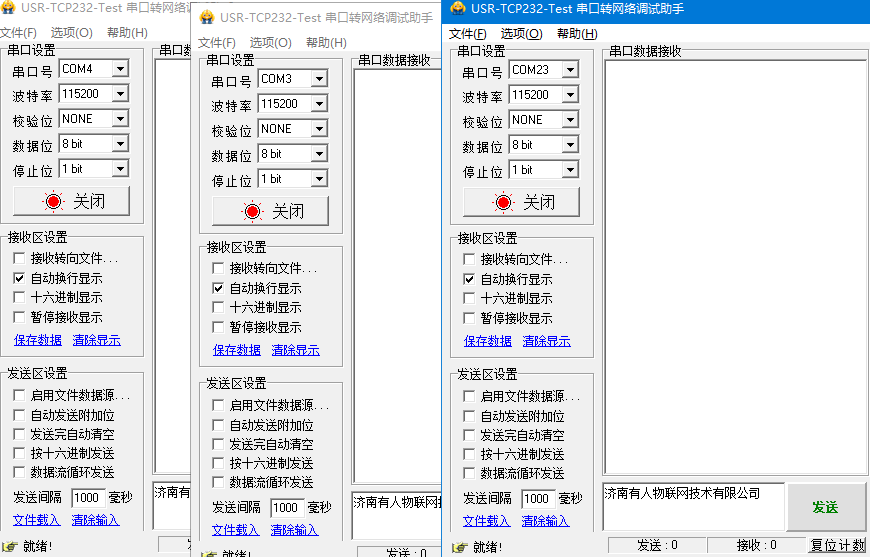Open the 文件(F) menu in COM23 window

coord(467,34)
